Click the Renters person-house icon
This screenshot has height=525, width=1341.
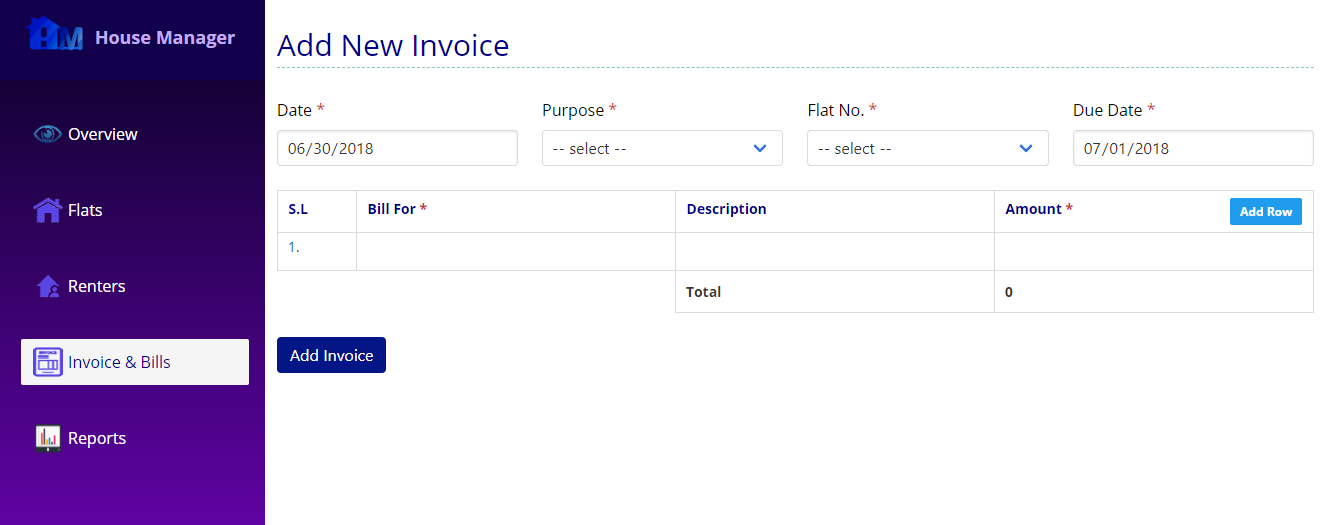(47, 287)
